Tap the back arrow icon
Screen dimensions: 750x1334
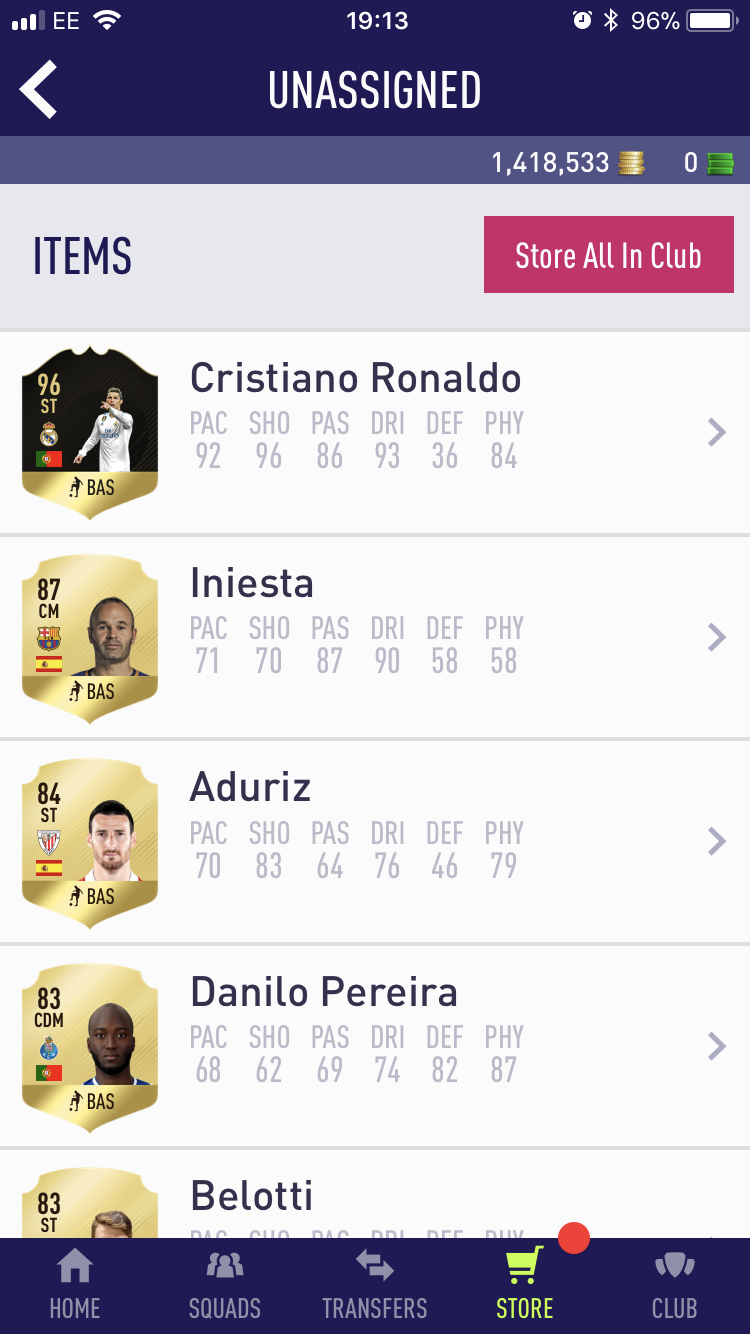[38, 89]
